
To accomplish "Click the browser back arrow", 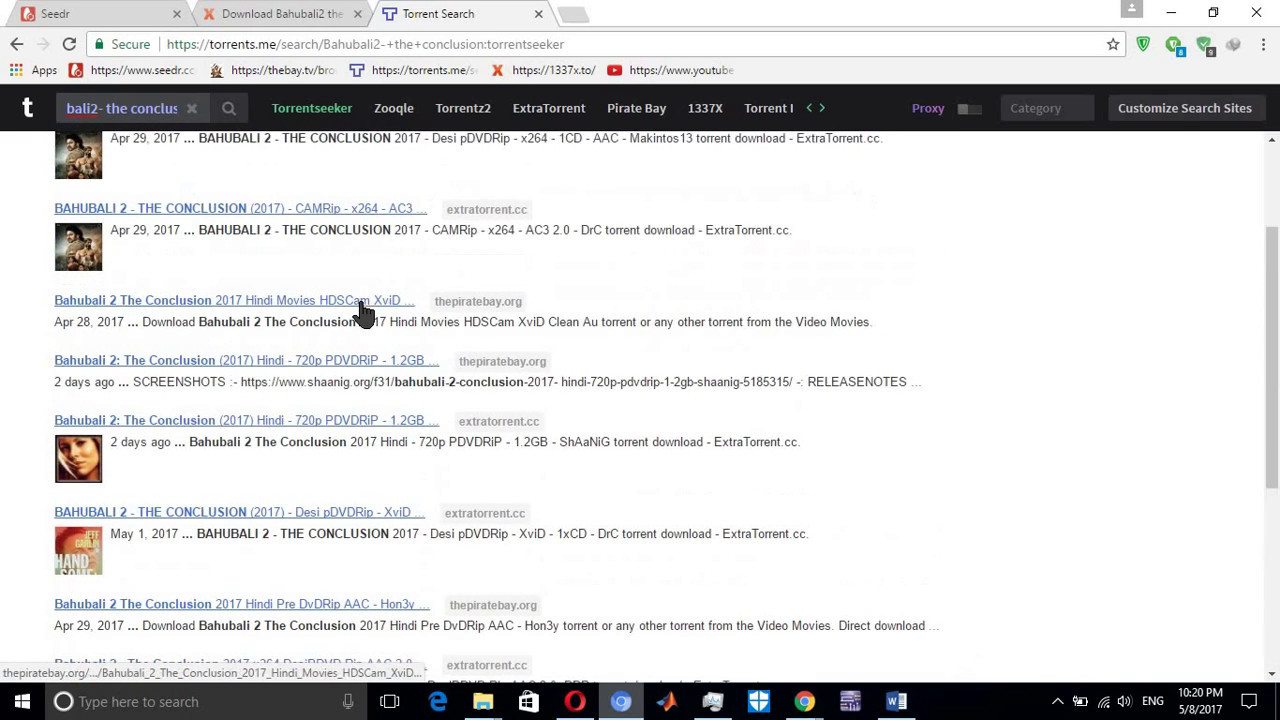I will click(x=16, y=44).
